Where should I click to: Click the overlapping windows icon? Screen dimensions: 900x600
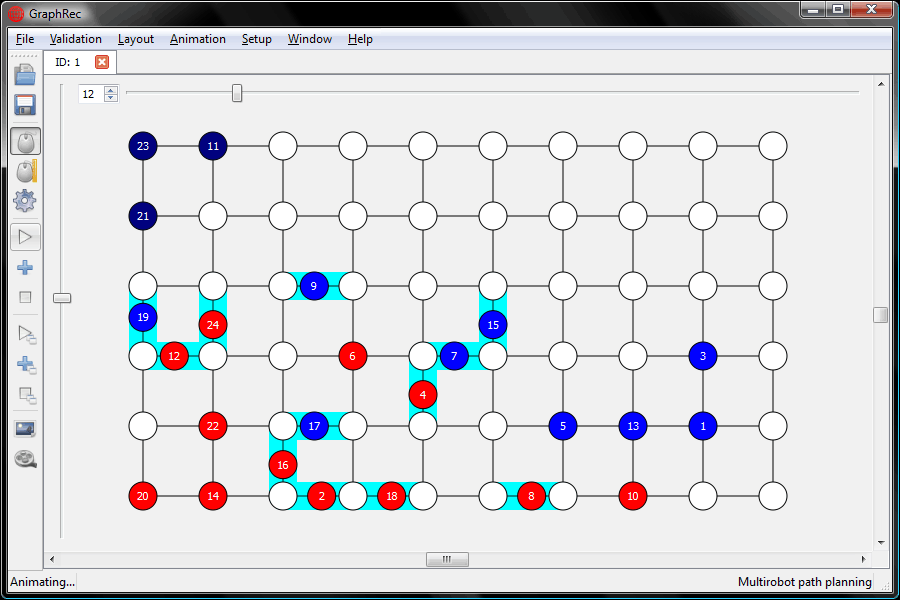click(27, 395)
